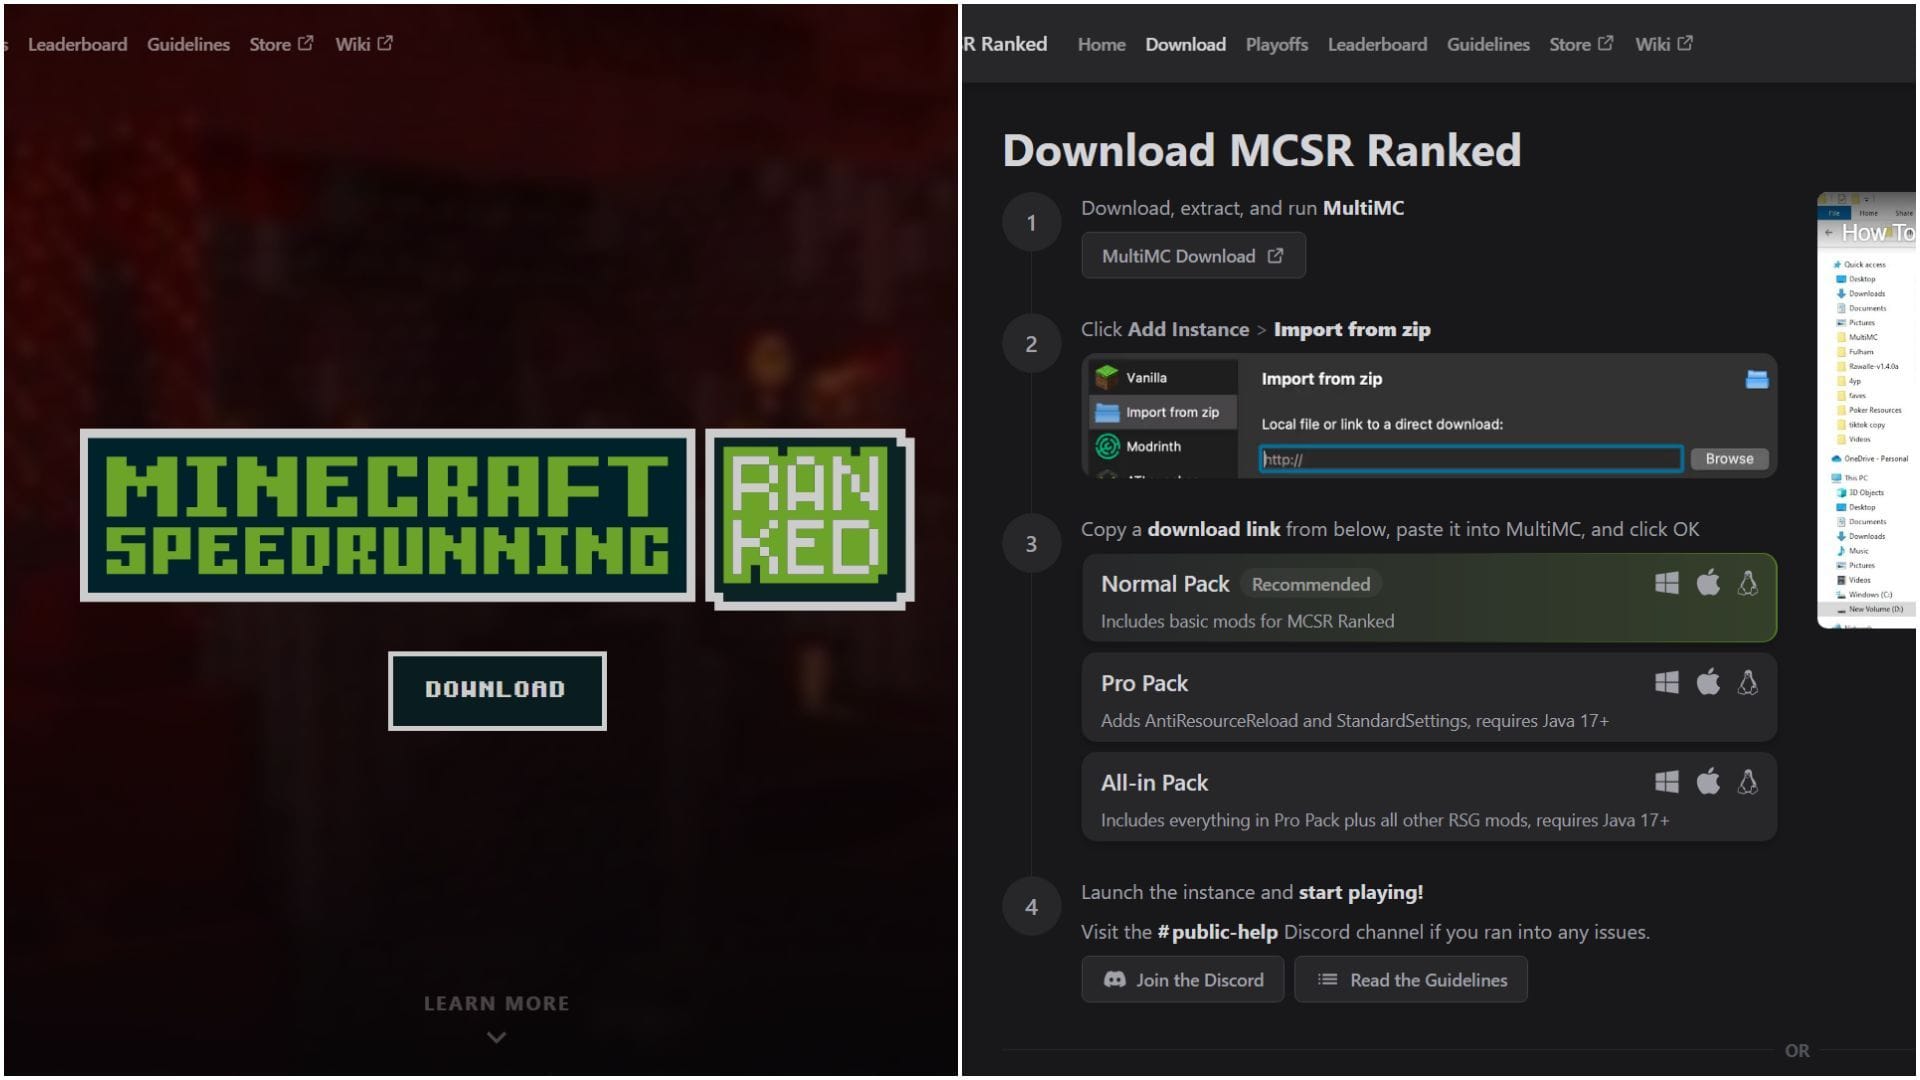Image resolution: width=1920 pixels, height=1080 pixels.
Task: Copy Normal Pack macOS download link
Action: pyautogui.click(x=1708, y=582)
